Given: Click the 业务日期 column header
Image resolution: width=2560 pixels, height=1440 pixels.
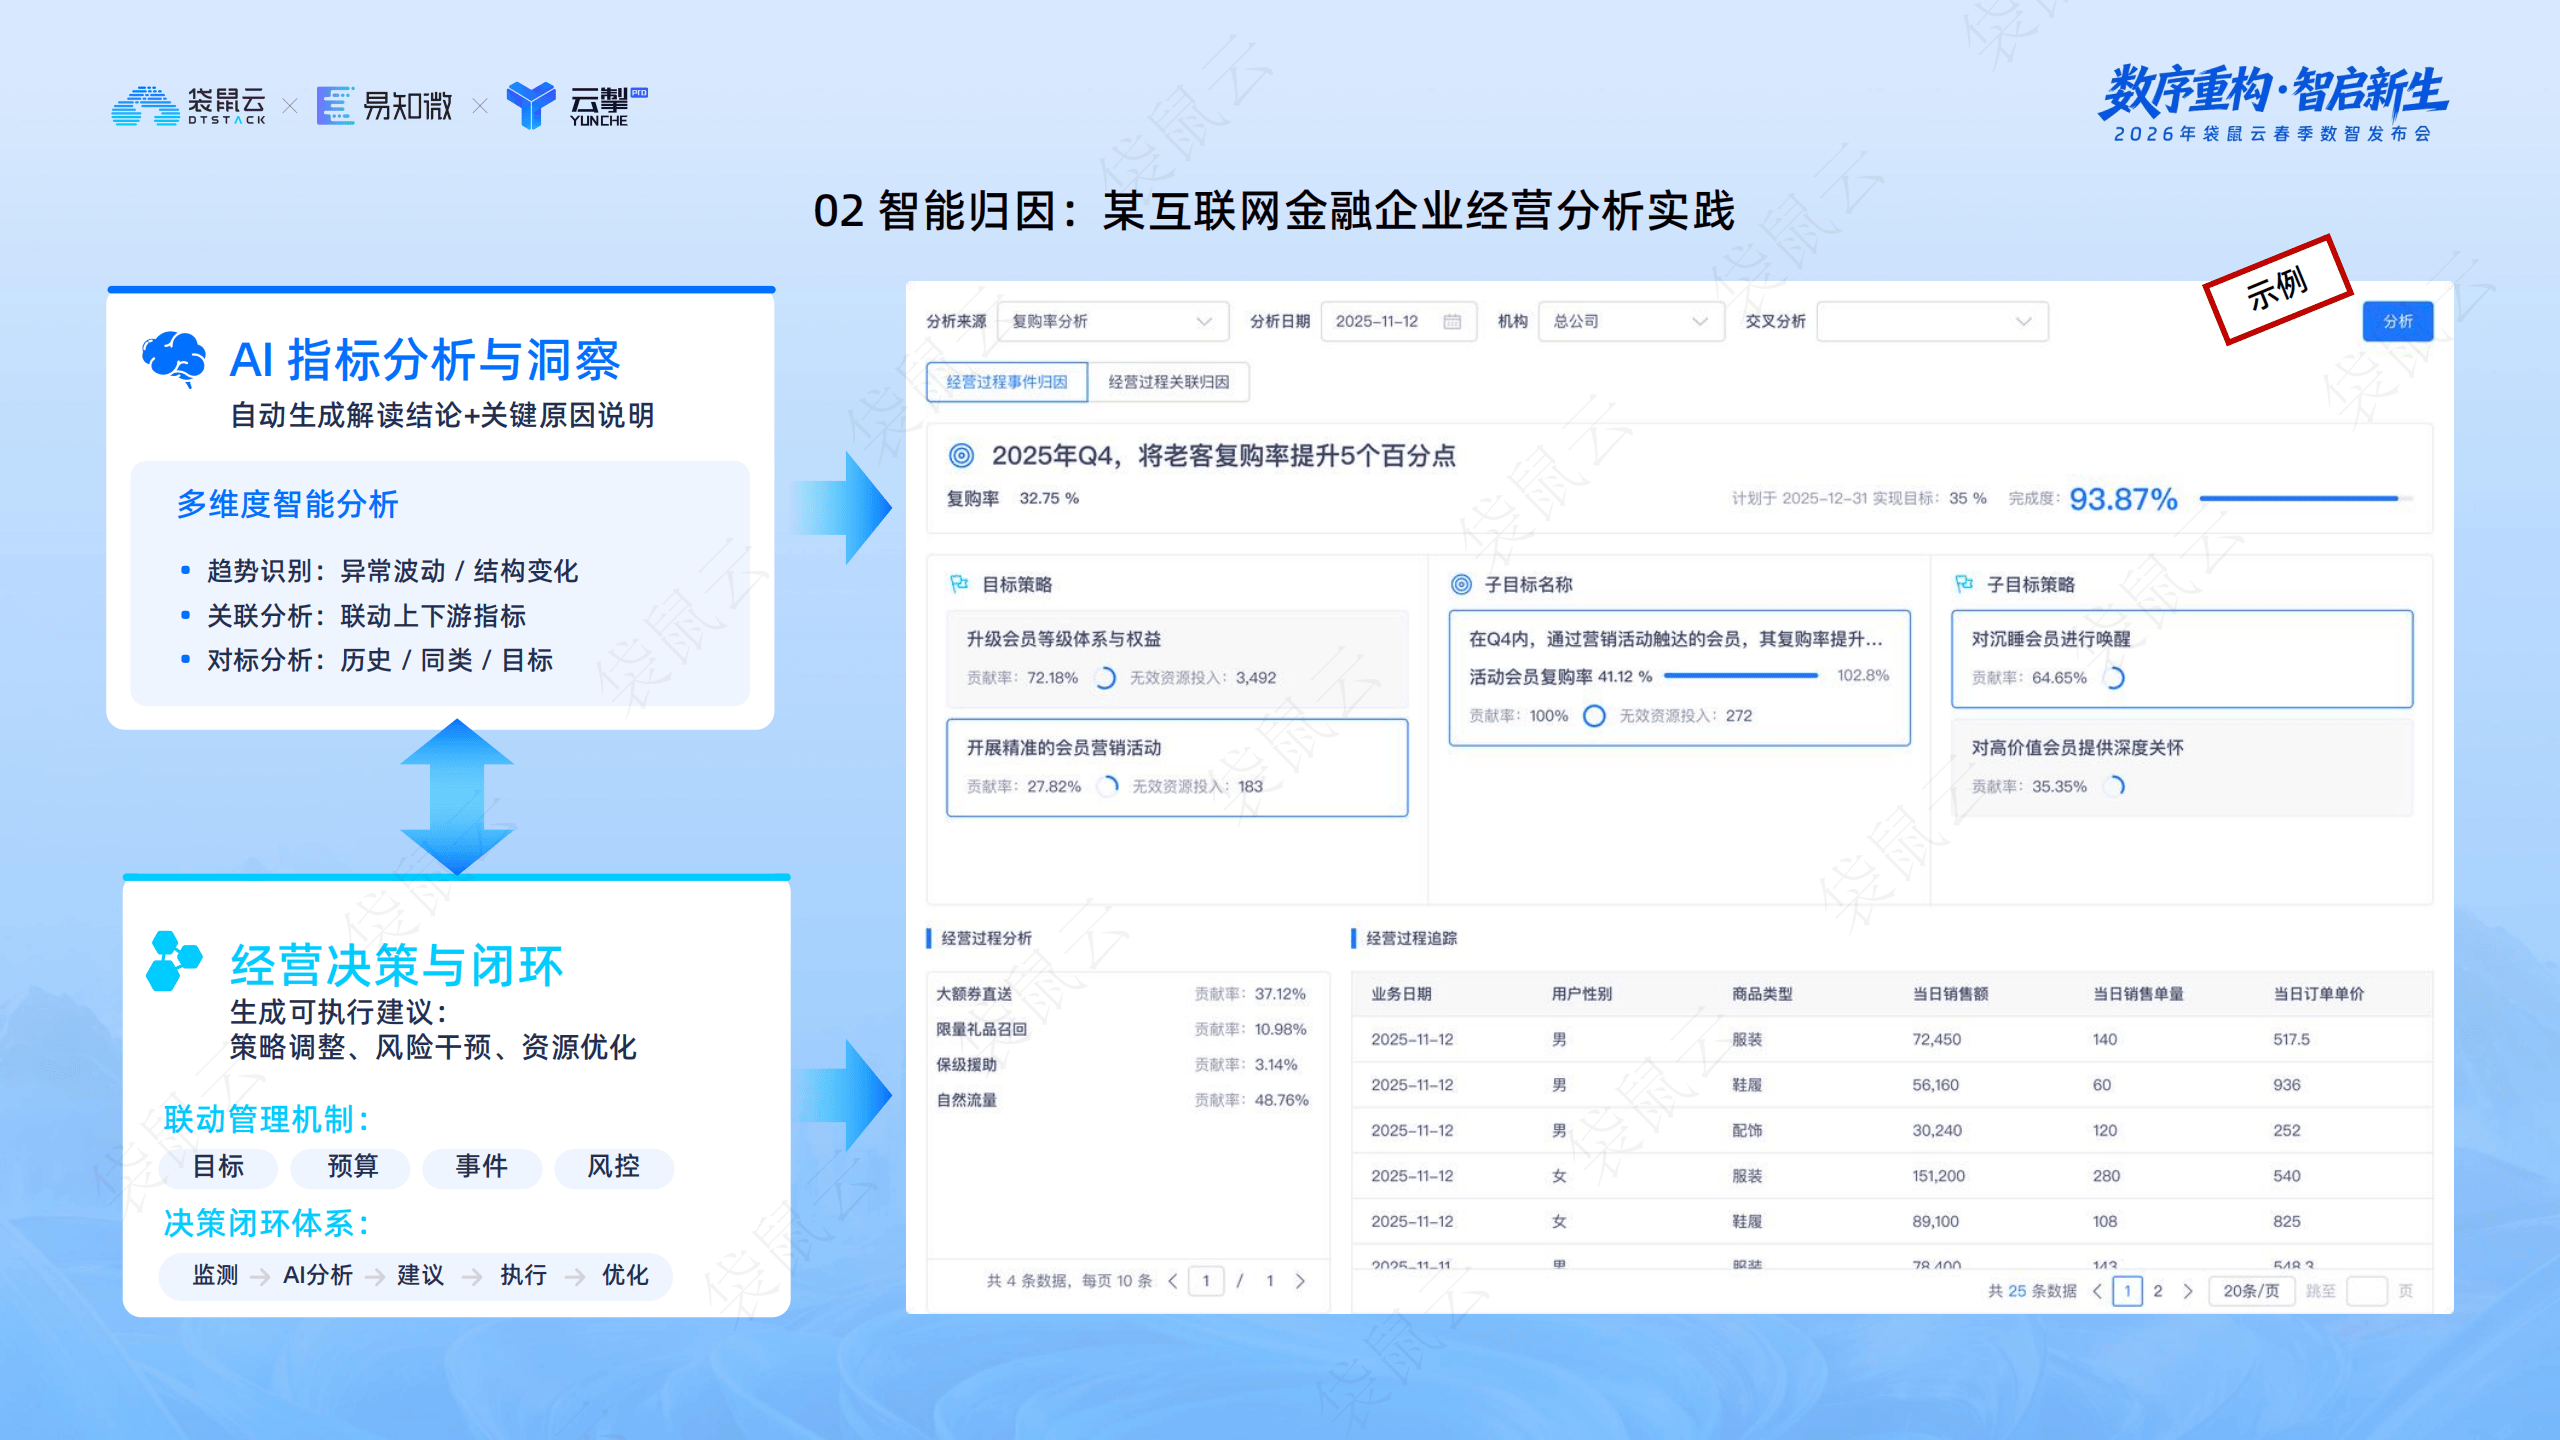Looking at the screenshot, I should point(1401,994).
